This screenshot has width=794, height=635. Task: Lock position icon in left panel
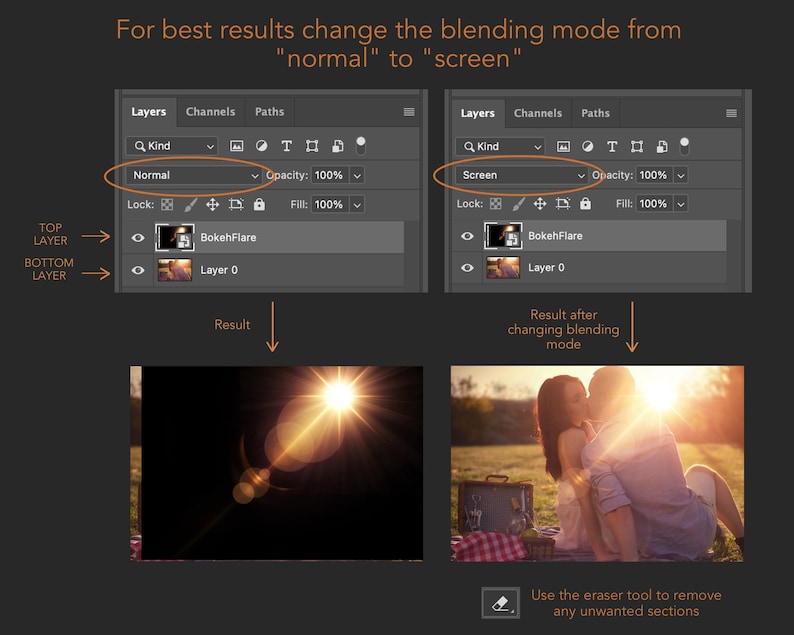click(x=213, y=205)
